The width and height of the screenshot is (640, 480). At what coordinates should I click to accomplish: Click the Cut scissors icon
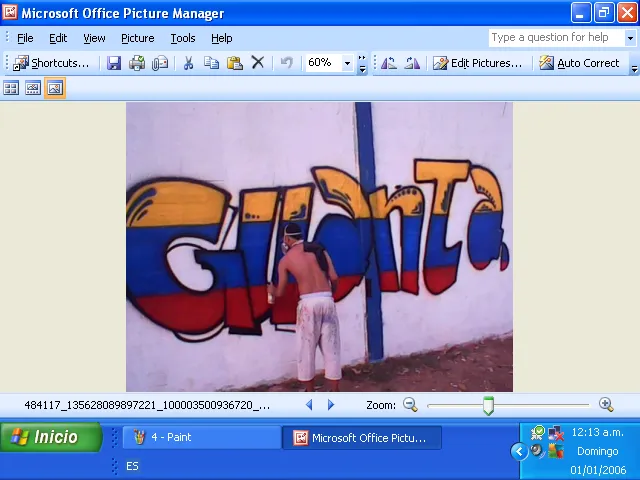pyautogui.click(x=188, y=63)
